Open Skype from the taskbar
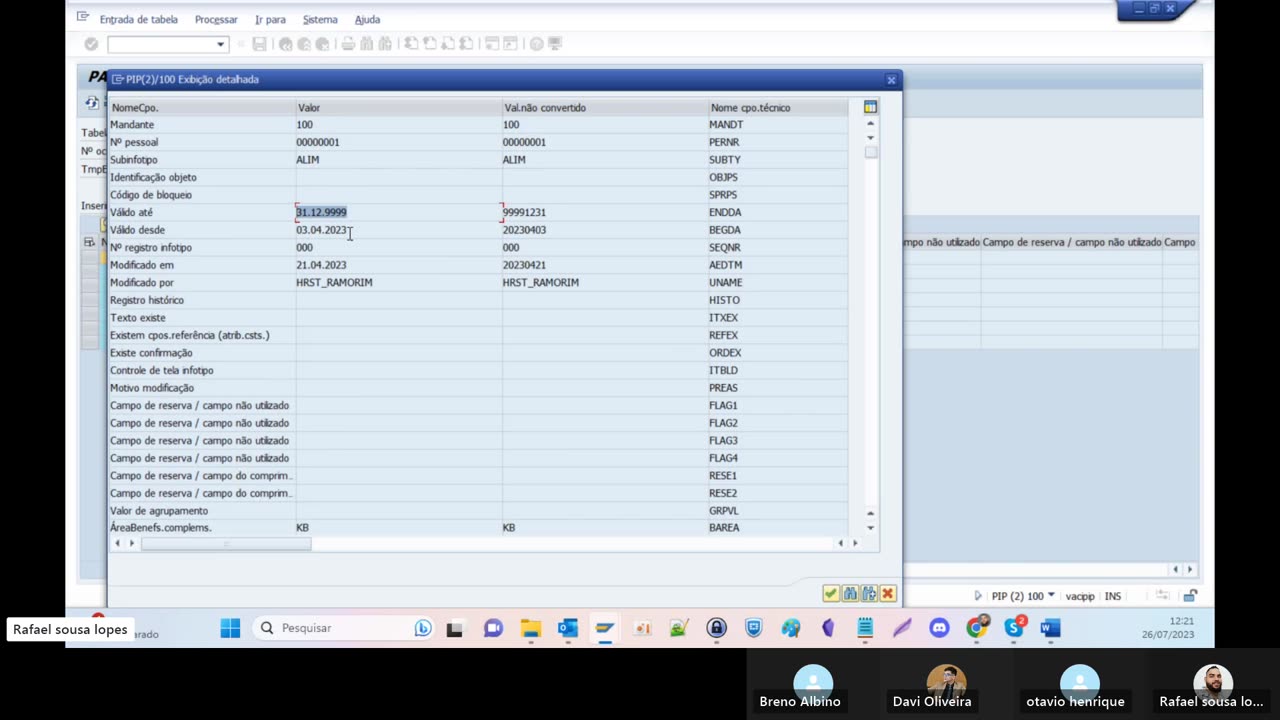The height and width of the screenshot is (720, 1280). [x=1014, y=628]
